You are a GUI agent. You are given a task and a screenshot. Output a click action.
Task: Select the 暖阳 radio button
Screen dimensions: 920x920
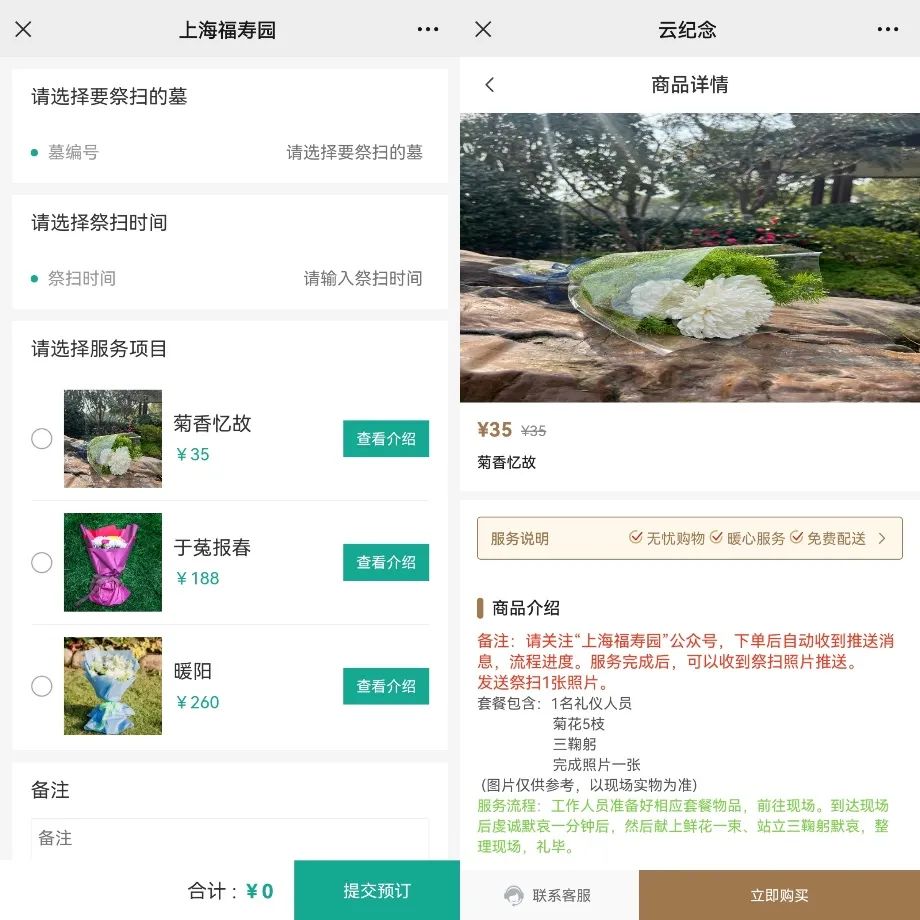[42, 687]
